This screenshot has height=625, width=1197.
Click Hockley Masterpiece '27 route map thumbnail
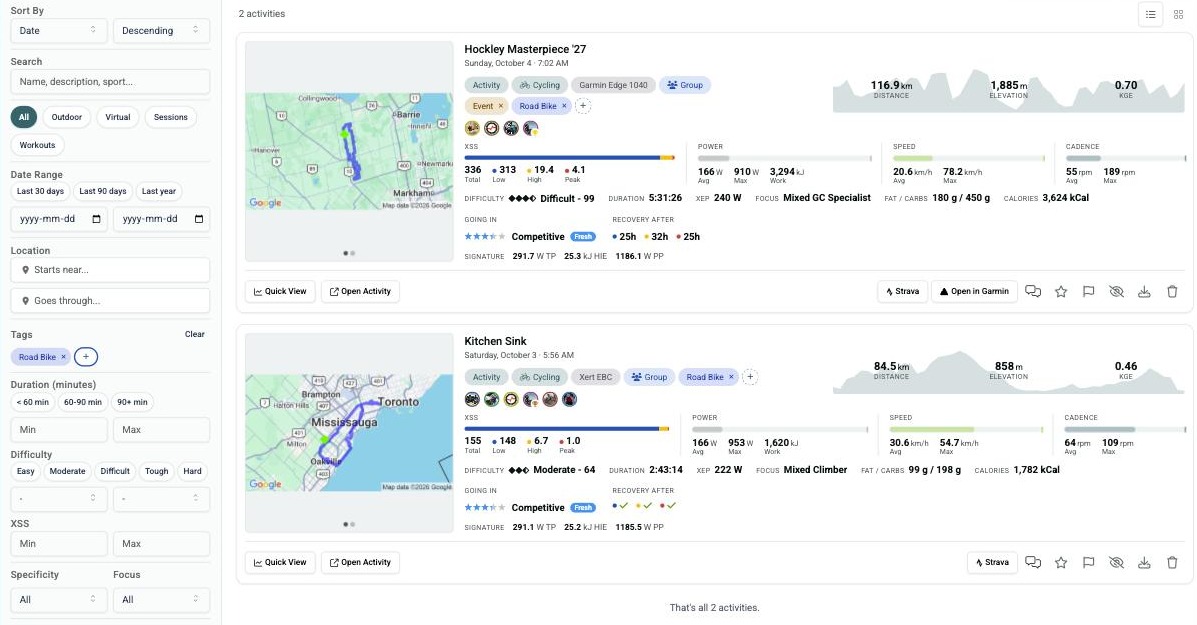pyautogui.click(x=349, y=151)
